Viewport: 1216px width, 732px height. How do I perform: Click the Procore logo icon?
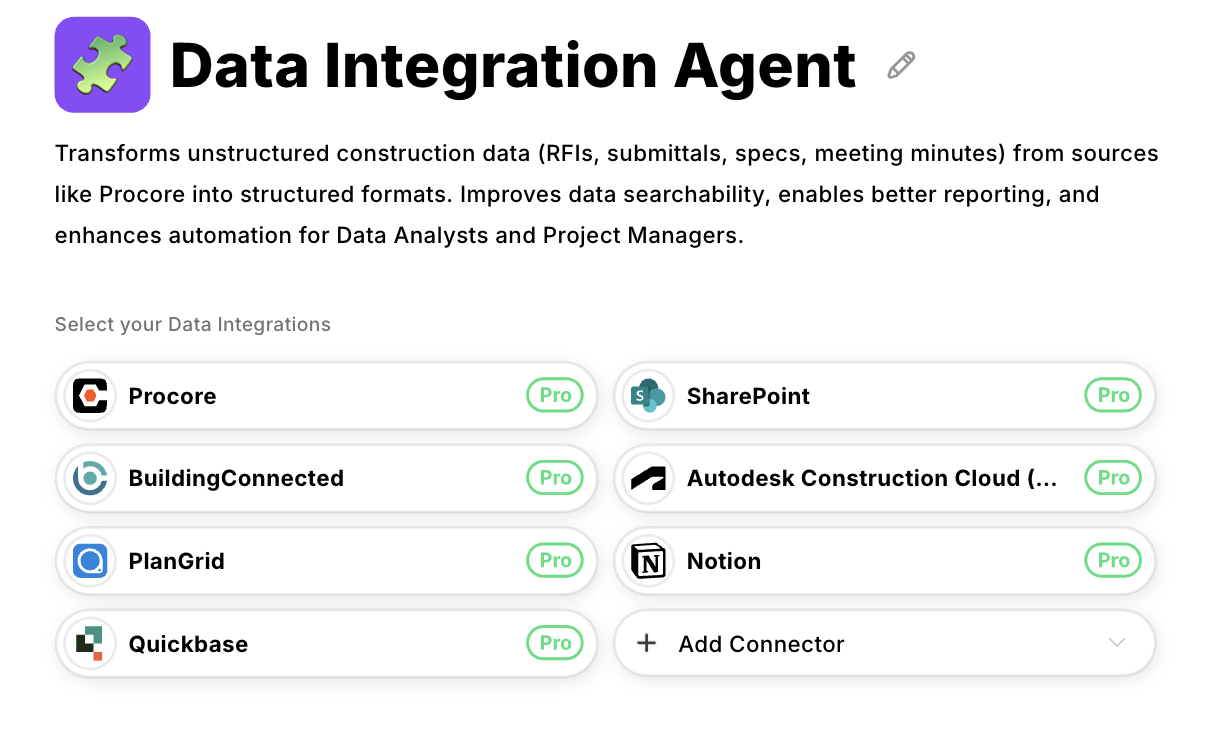(90, 396)
